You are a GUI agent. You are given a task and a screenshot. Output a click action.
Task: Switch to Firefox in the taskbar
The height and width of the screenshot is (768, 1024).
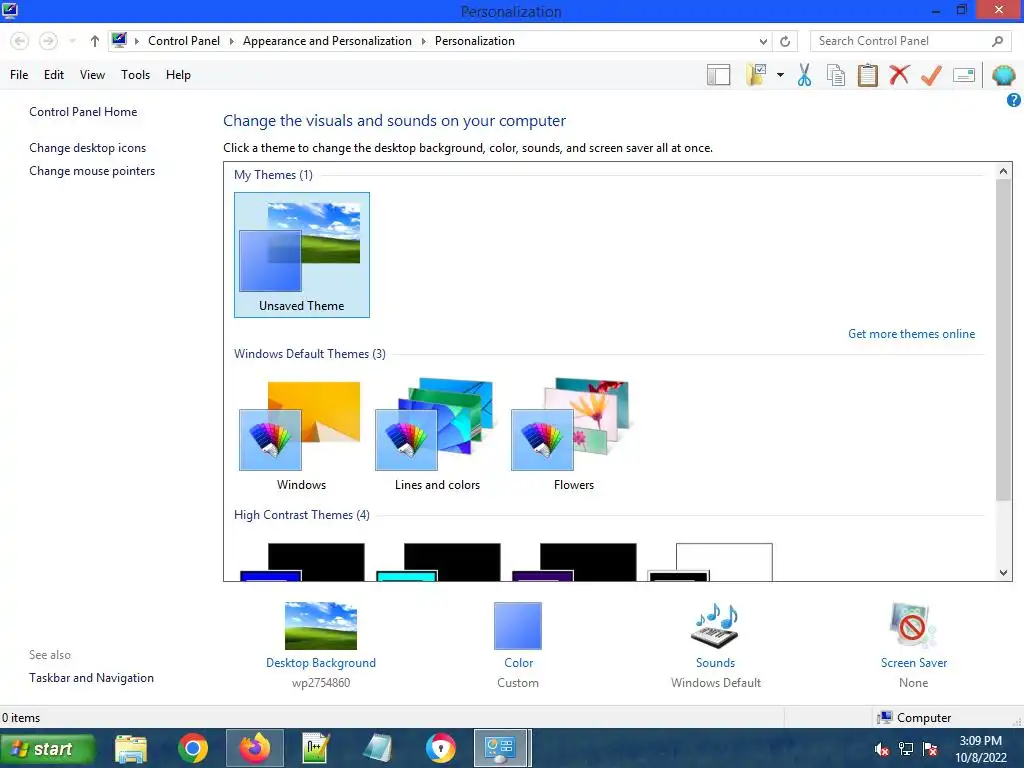pos(255,748)
